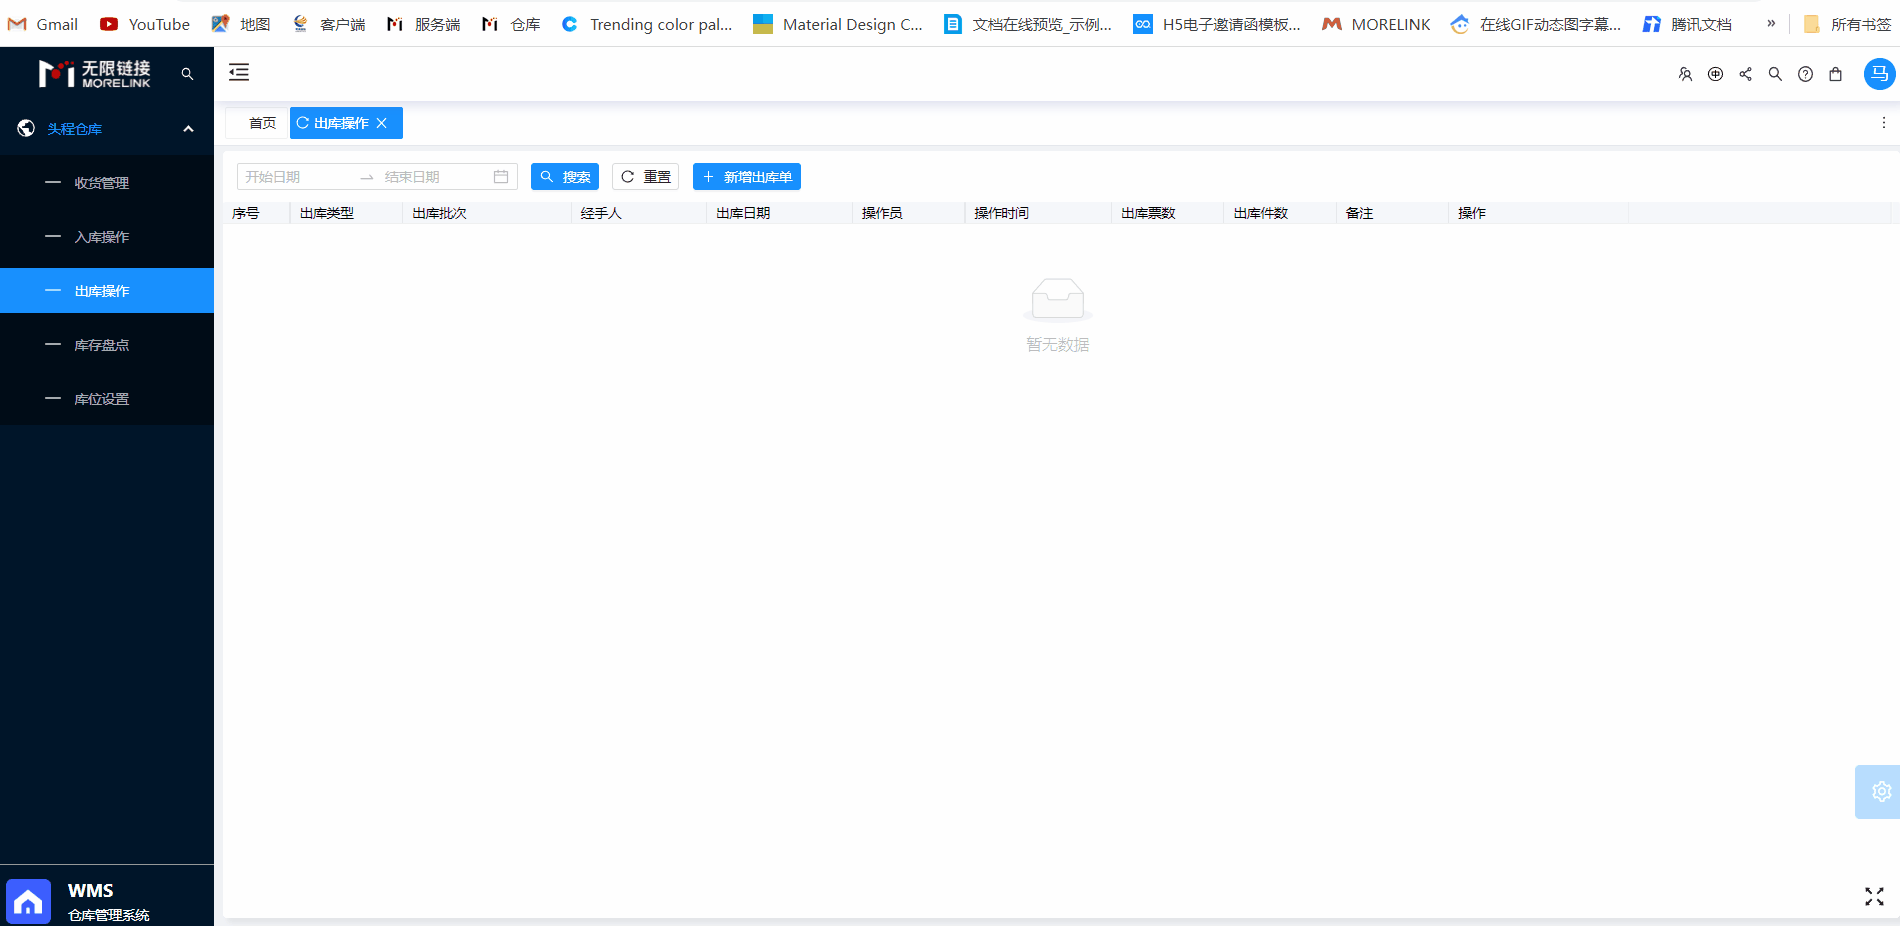This screenshot has width=1900, height=926.
Task: Open the 腾讯文档 bookmark
Action: [x=1687, y=24]
